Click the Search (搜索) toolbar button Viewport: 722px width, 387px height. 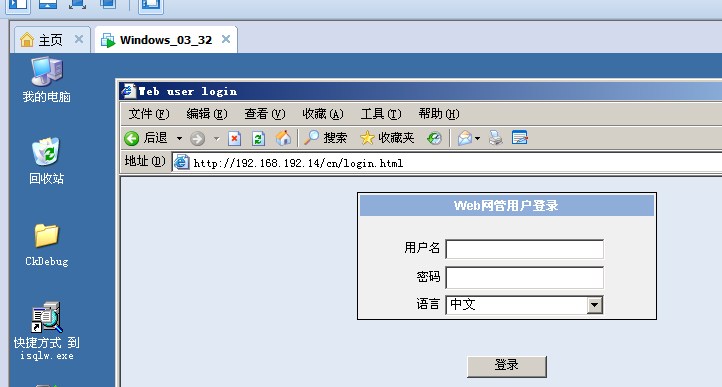pos(326,138)
